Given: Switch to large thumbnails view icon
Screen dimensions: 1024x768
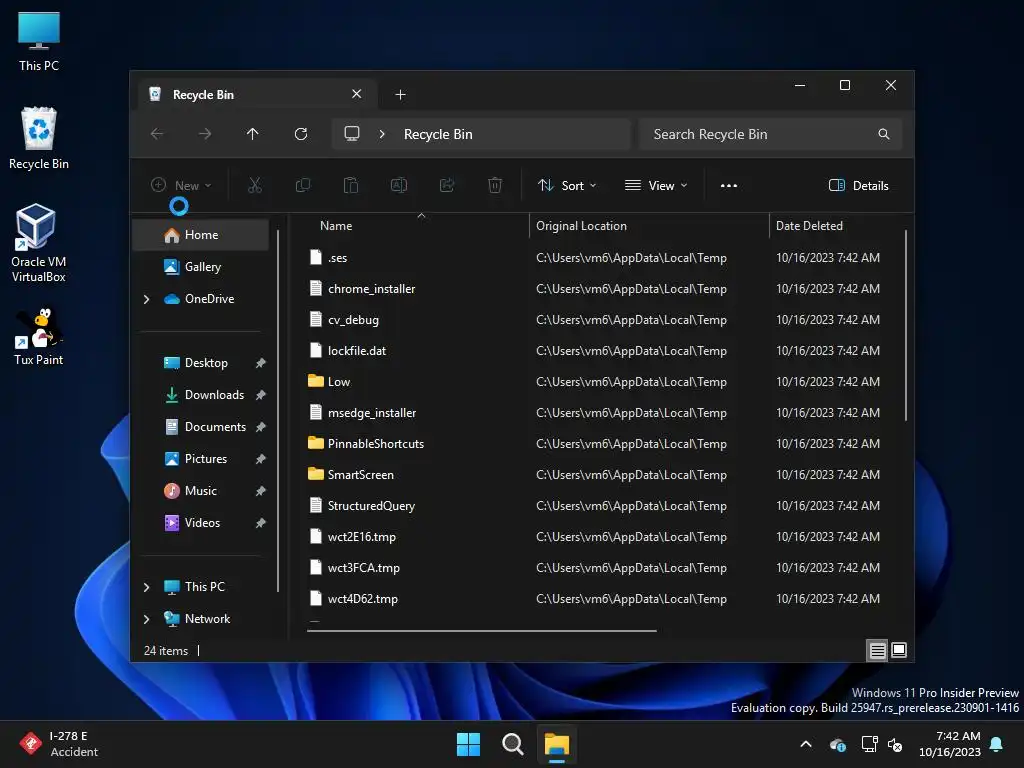Looking at the screenshot, I should [x=899, y=650].
